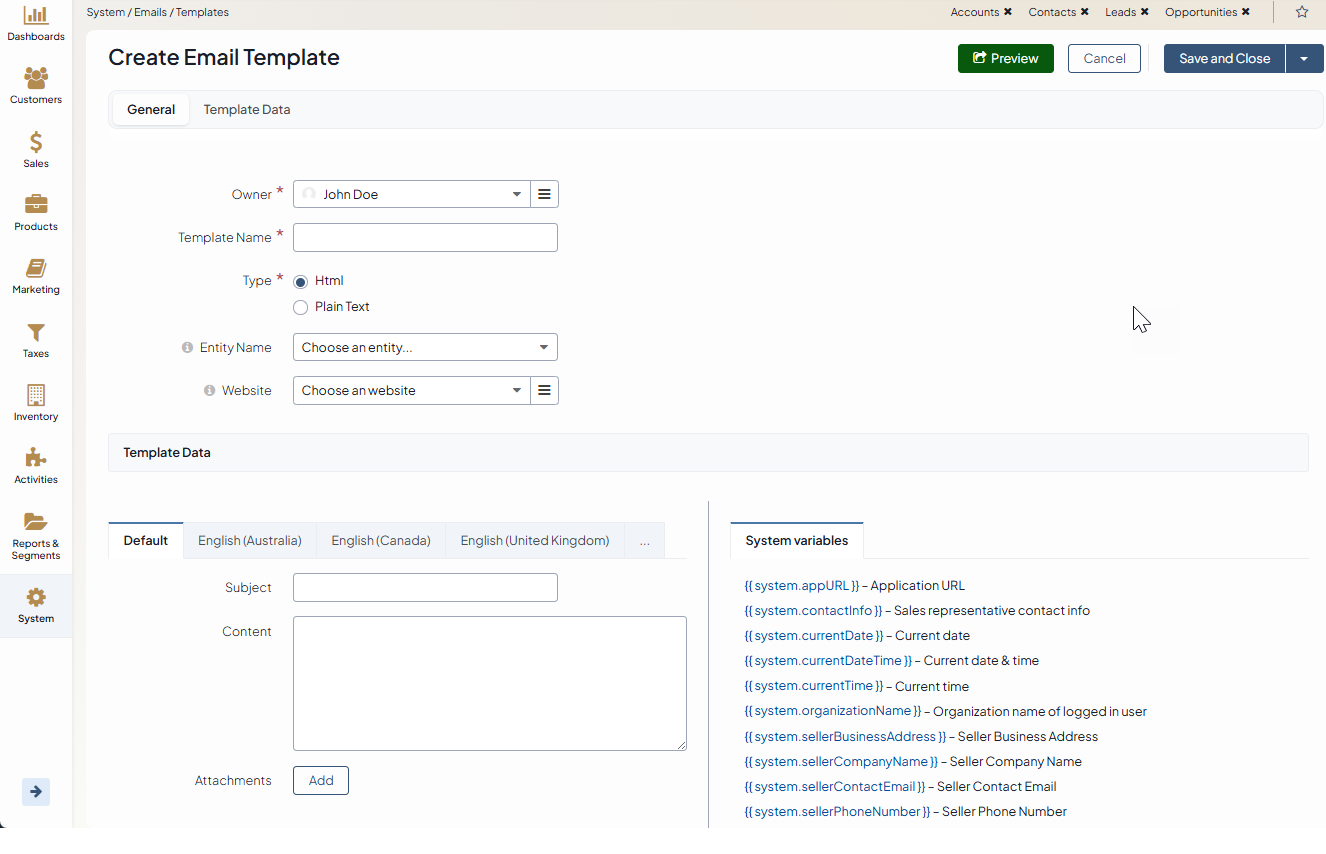This screenshot has width=1326, height=854.
Task: Click the Sales dollar icon
Action: (36, 142)
